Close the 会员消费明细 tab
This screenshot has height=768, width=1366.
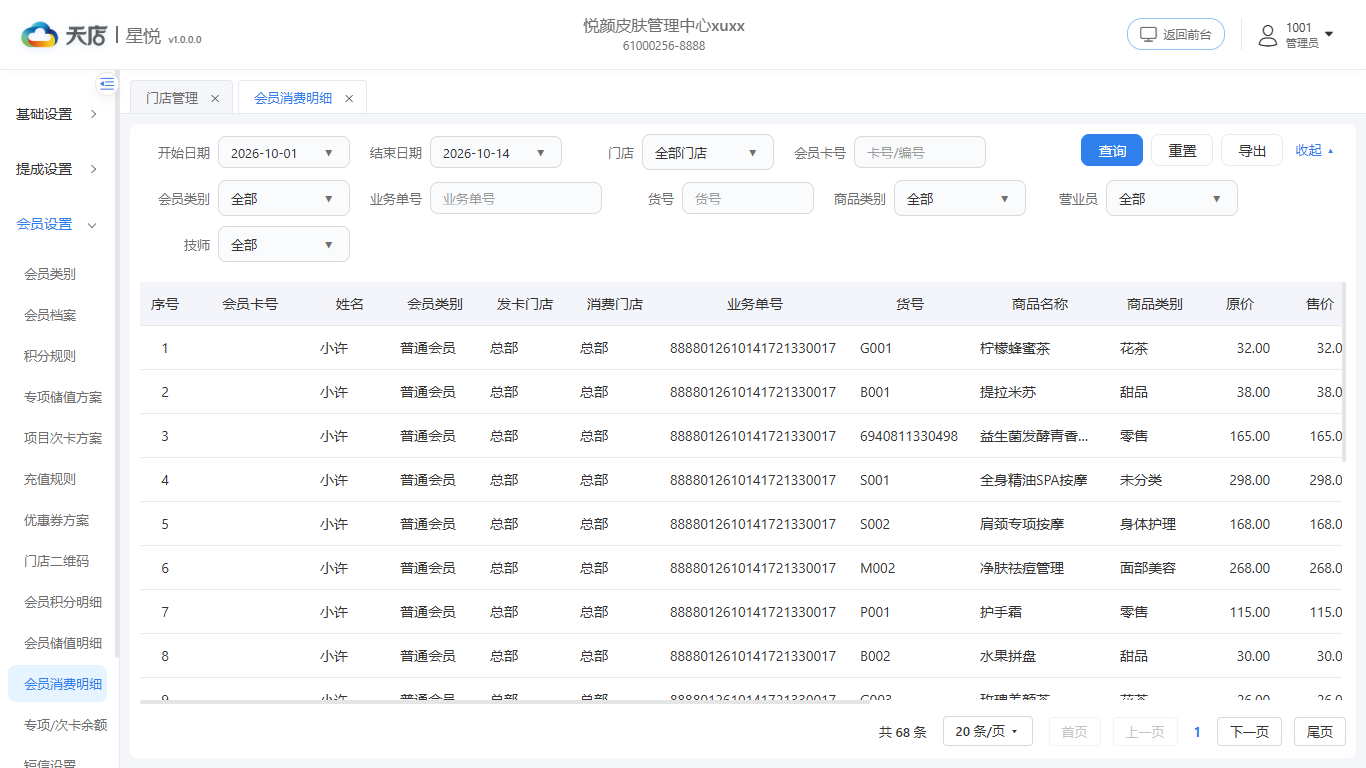[349, 98]
